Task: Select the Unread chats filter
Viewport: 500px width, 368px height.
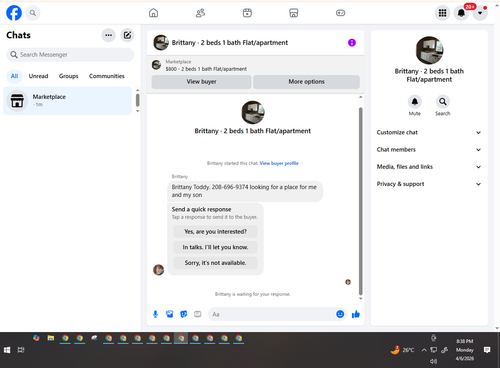Action: point(38,76)
